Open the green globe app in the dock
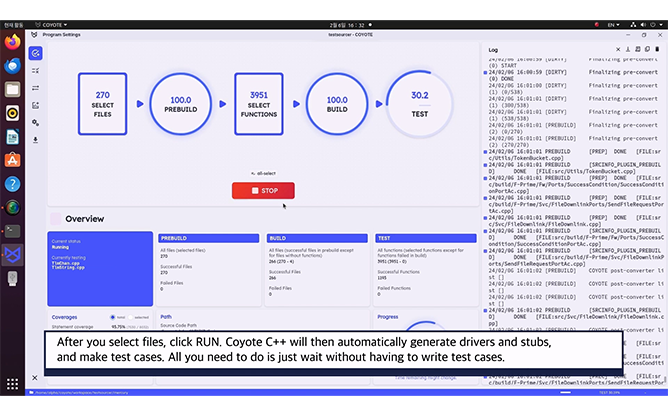 click(x=12, y=208)
